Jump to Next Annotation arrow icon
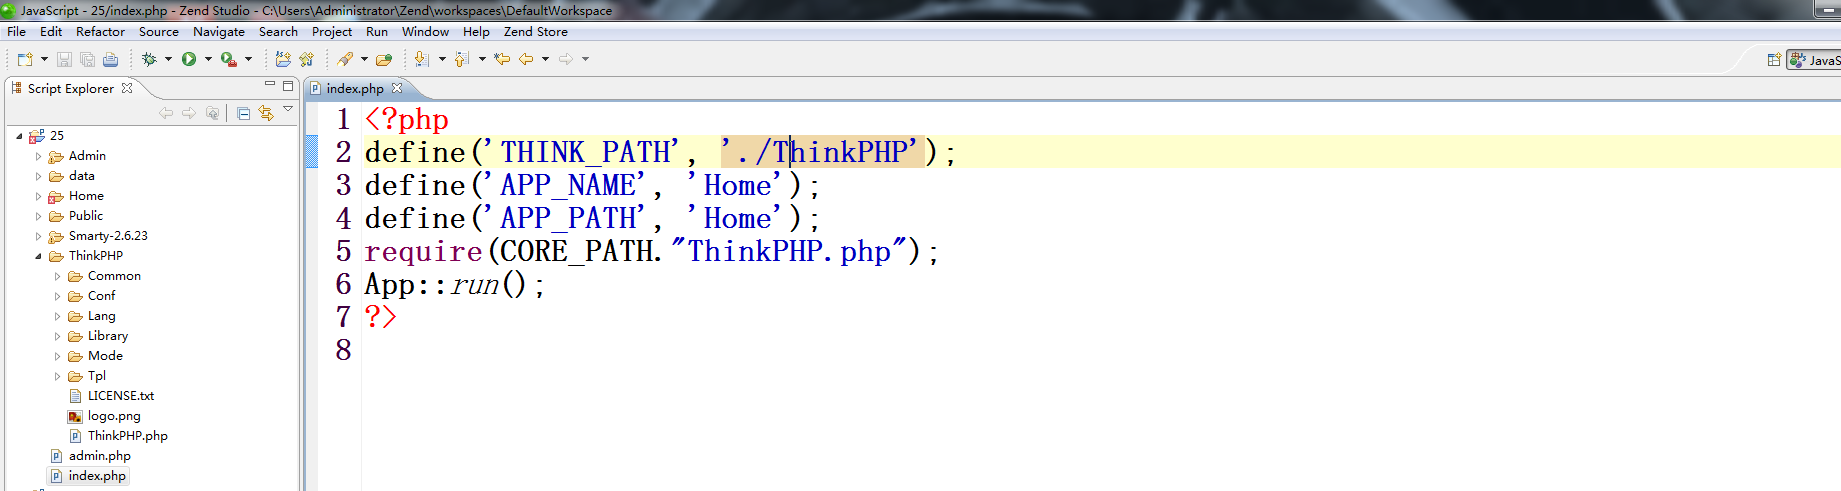 [422, 59]
